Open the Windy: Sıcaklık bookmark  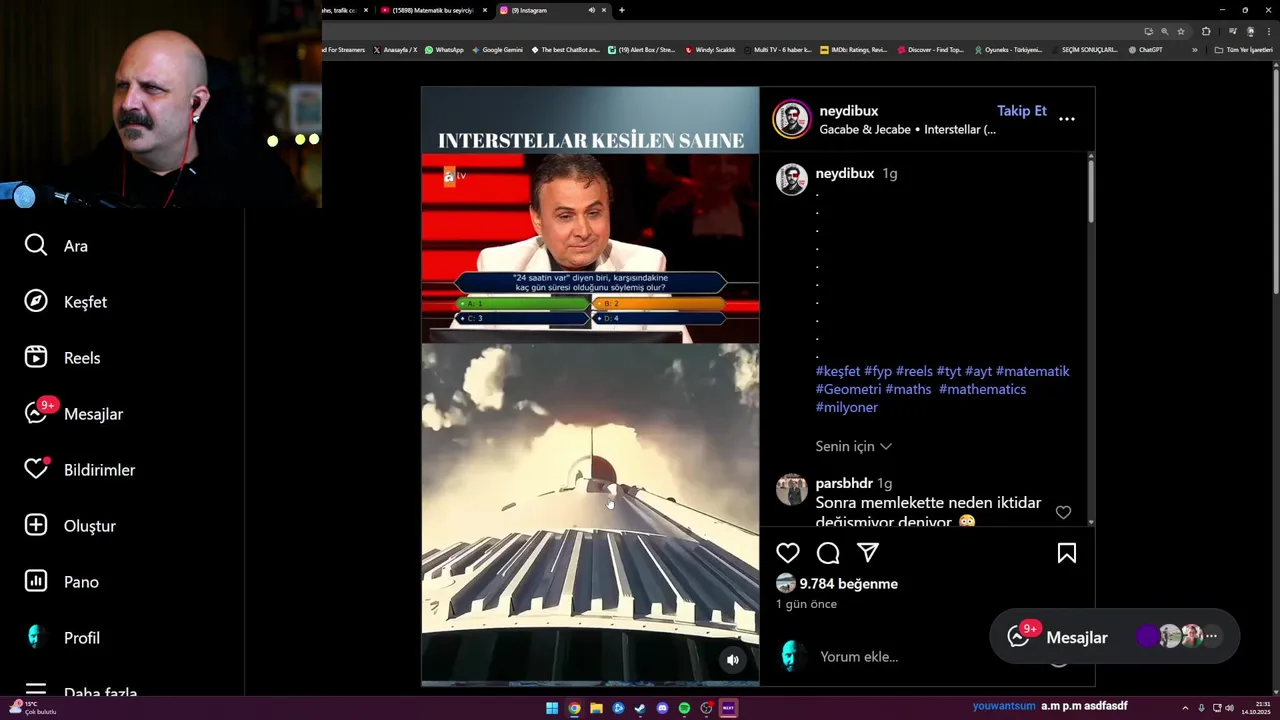[710, 49]
